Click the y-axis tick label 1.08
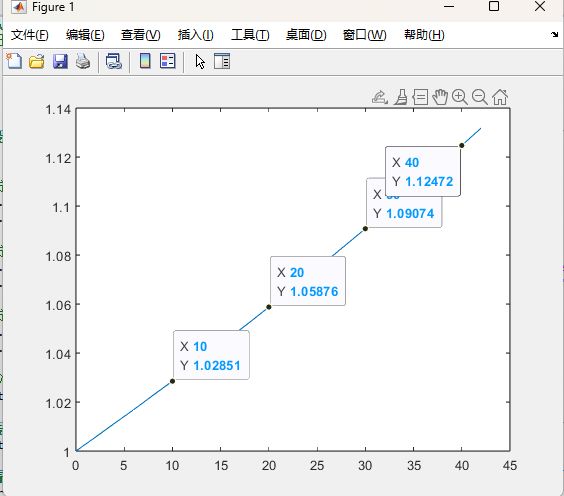 [58, 256]
